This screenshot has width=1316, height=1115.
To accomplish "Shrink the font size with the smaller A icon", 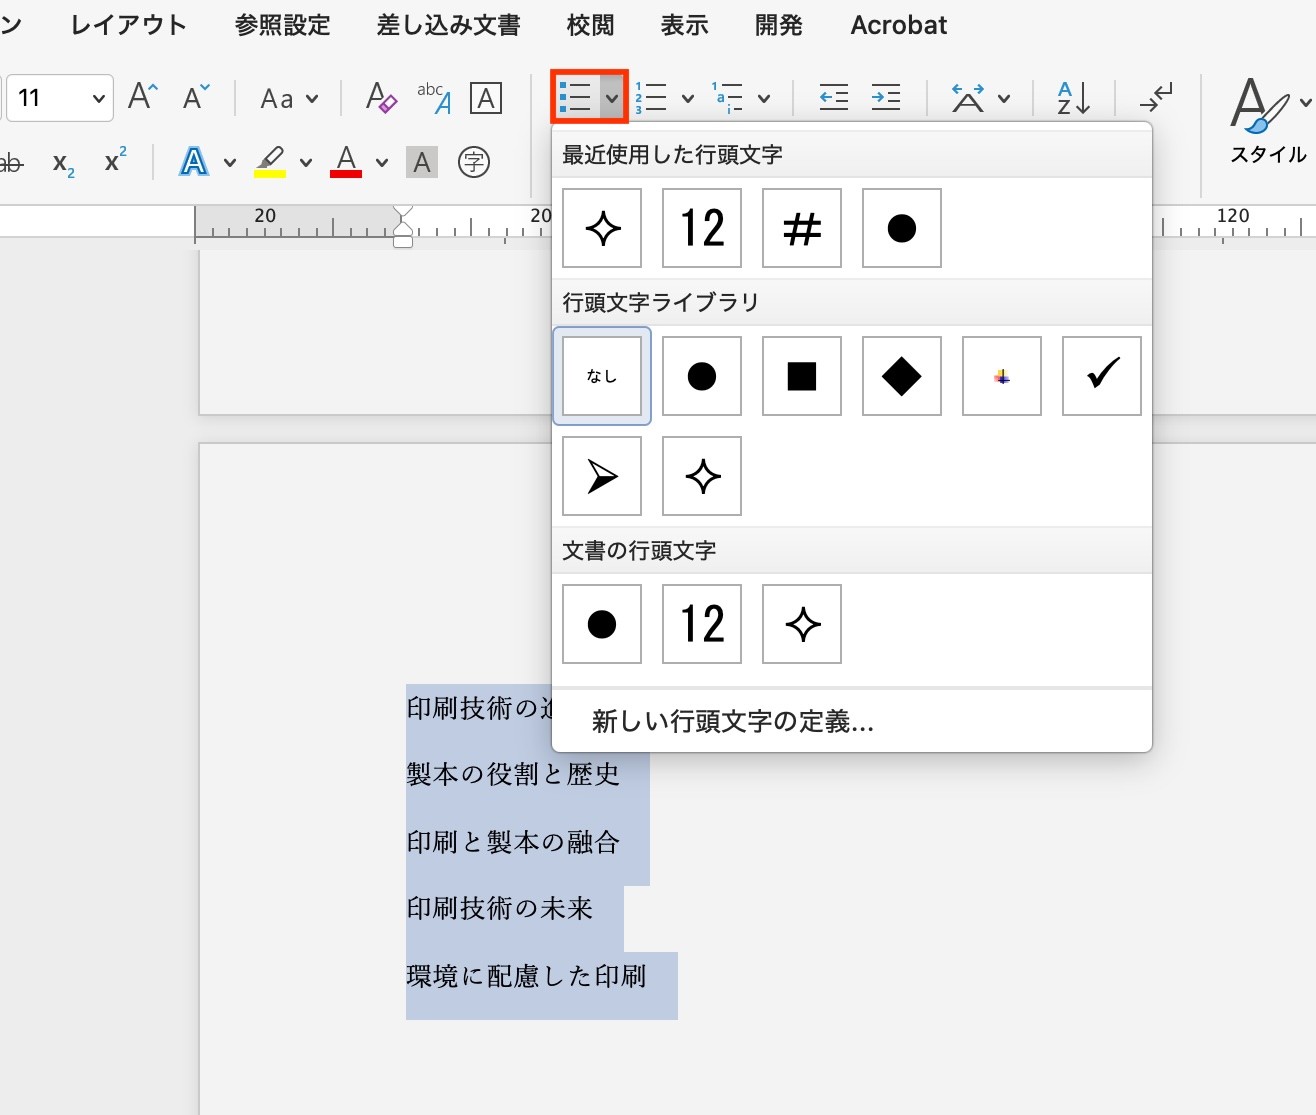I will click(x=197, y=97).
